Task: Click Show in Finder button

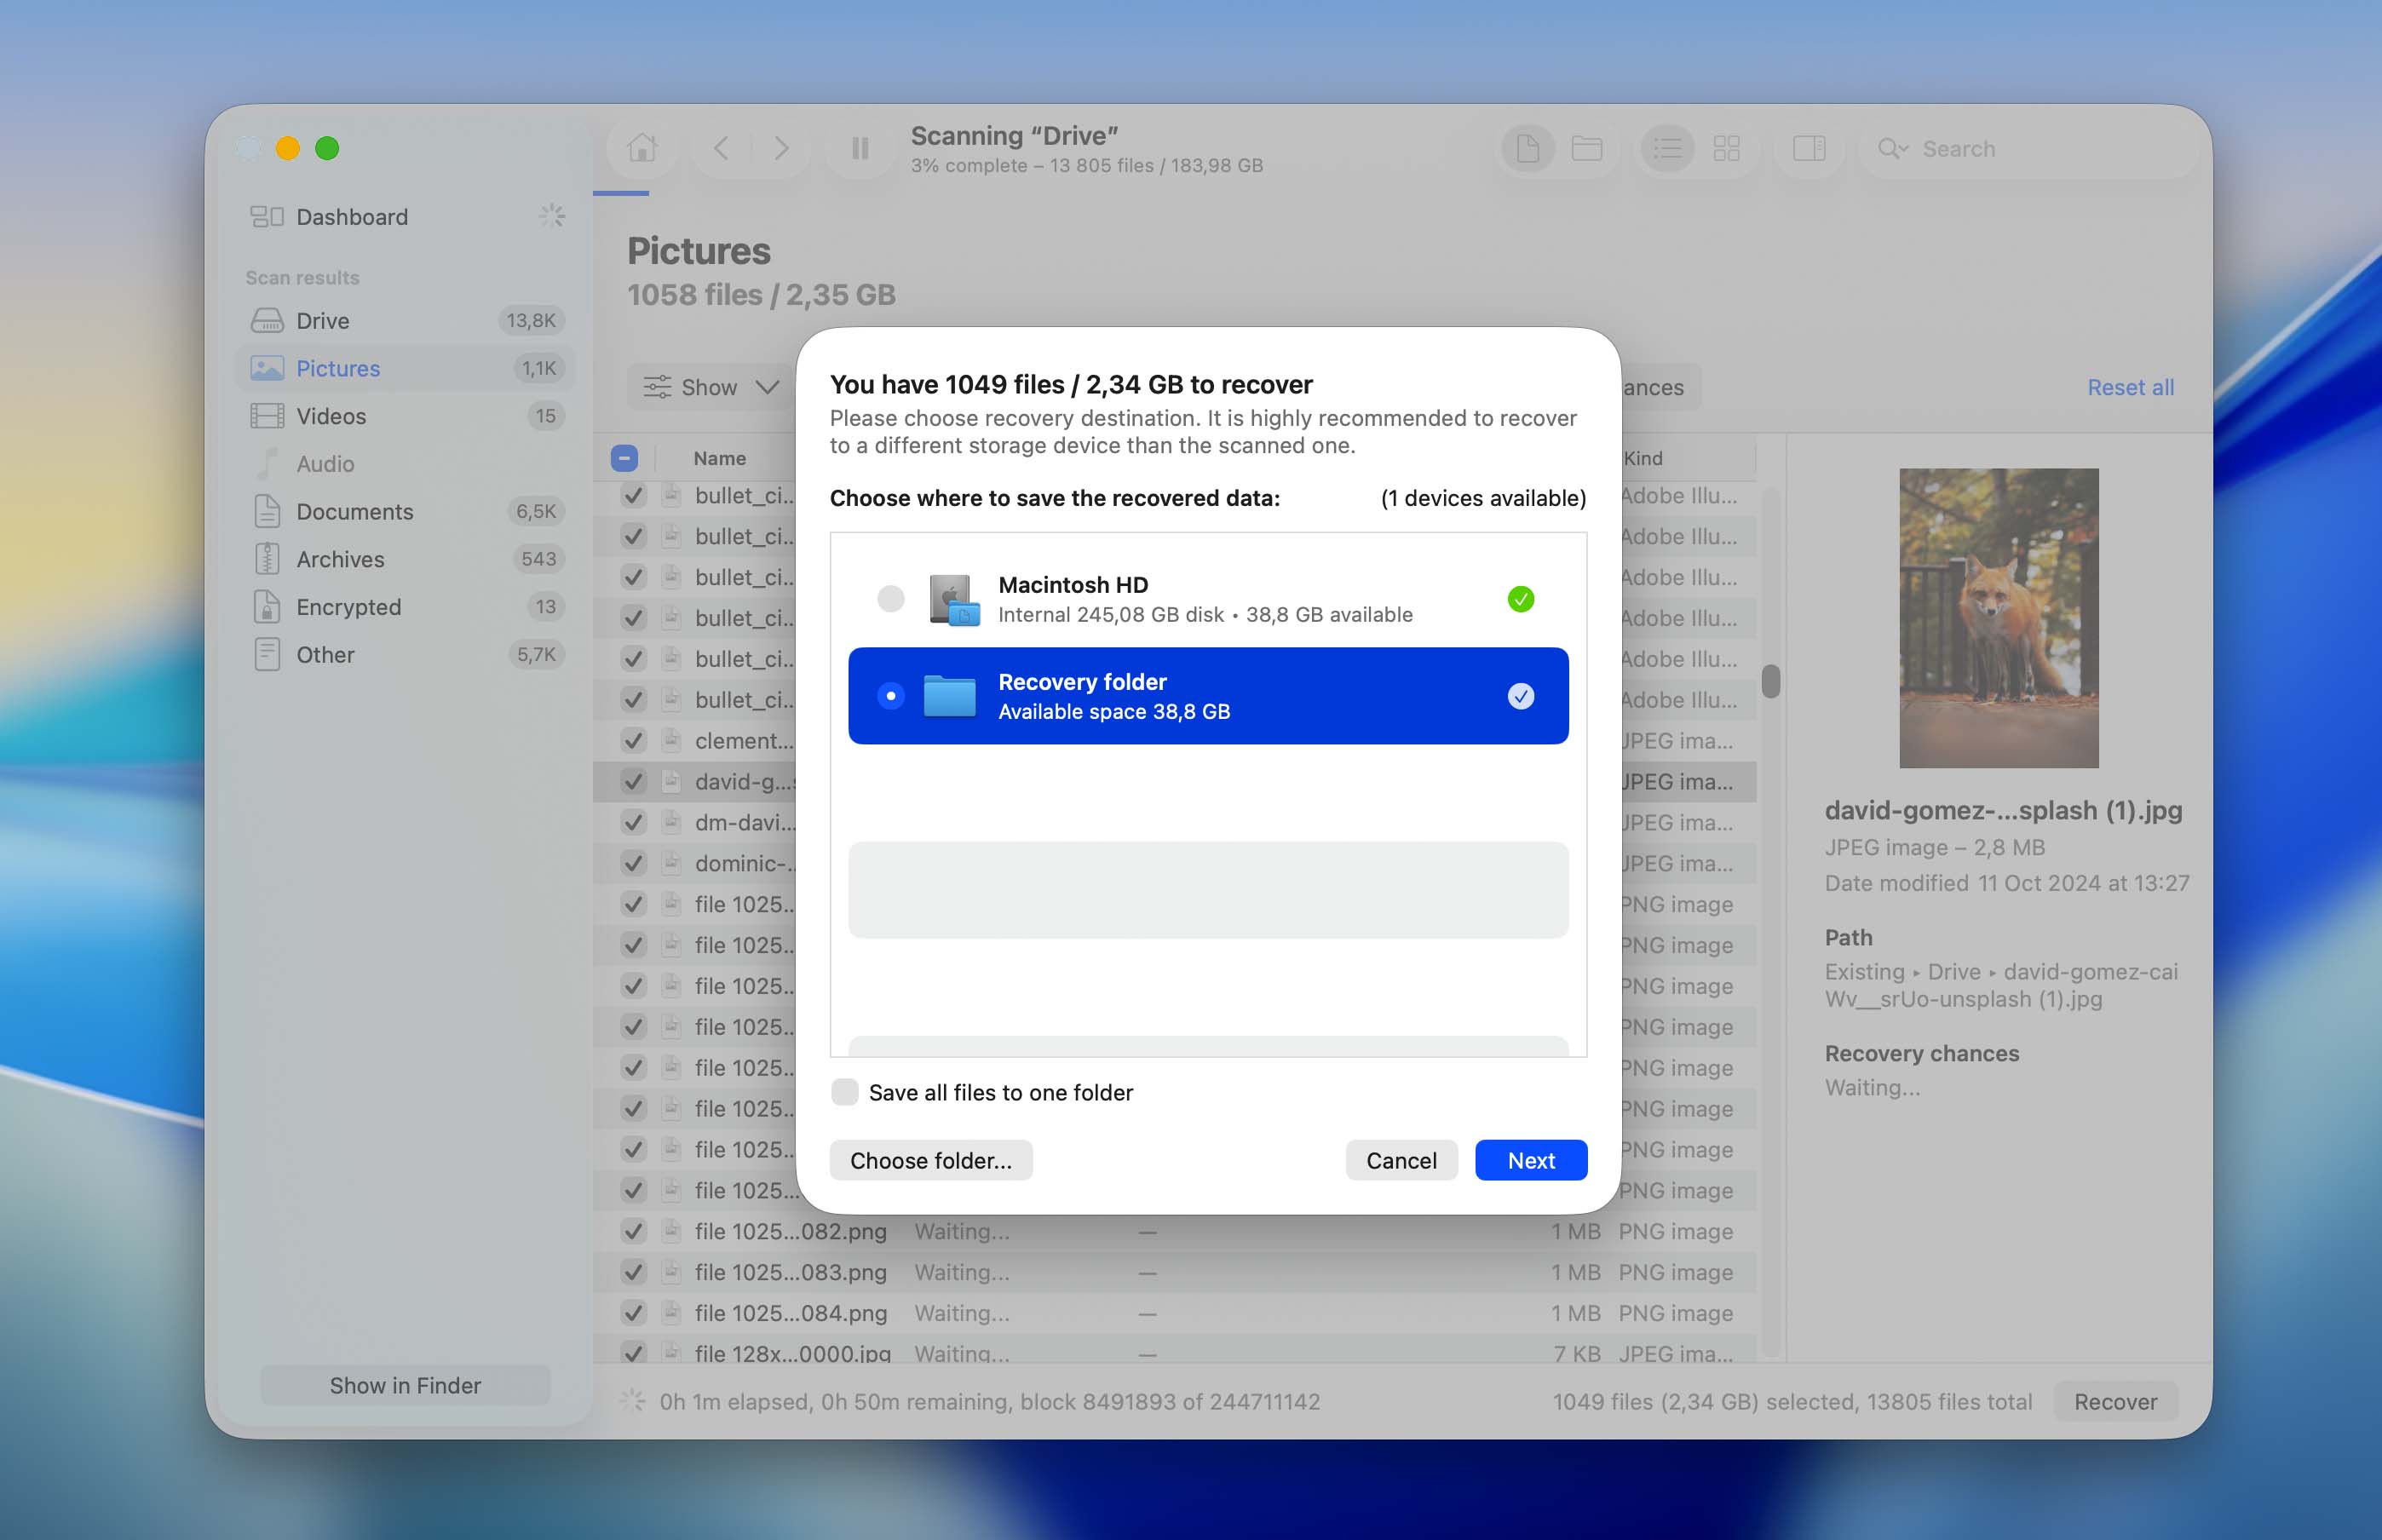Action: [405, 1385]
